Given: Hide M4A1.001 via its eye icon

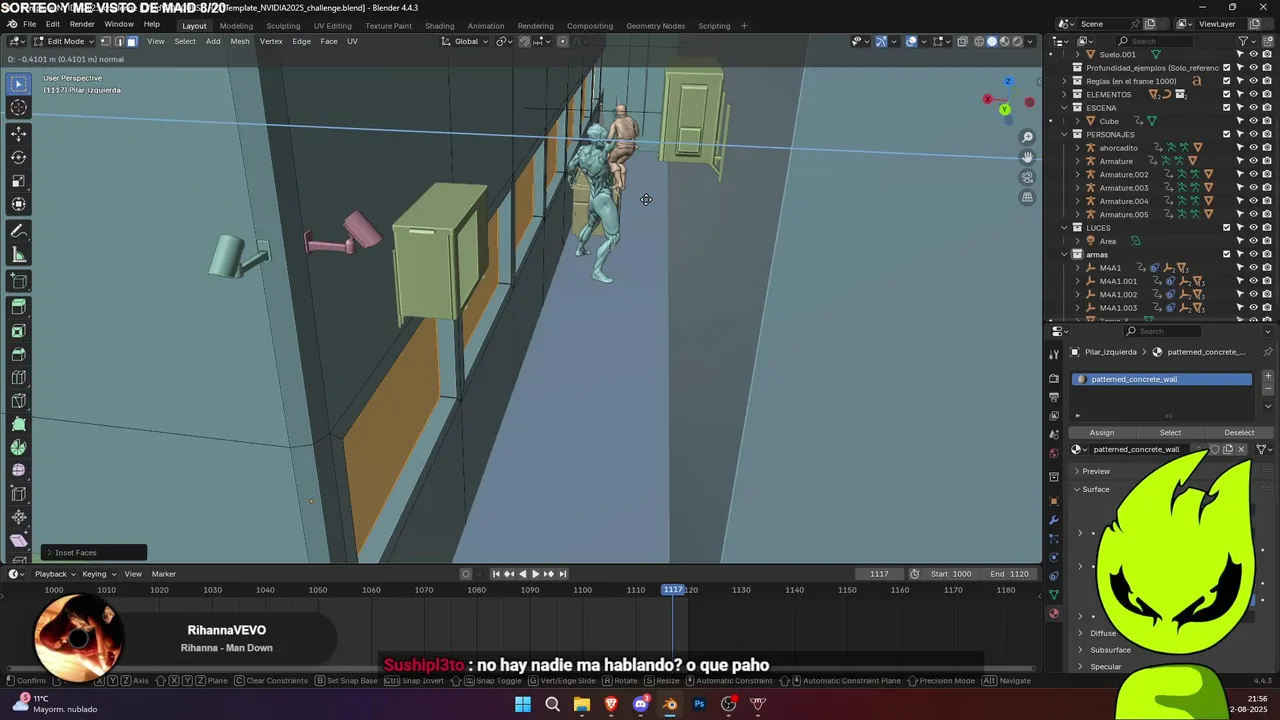Looking at the screenshot, I should click(1253, 281).
